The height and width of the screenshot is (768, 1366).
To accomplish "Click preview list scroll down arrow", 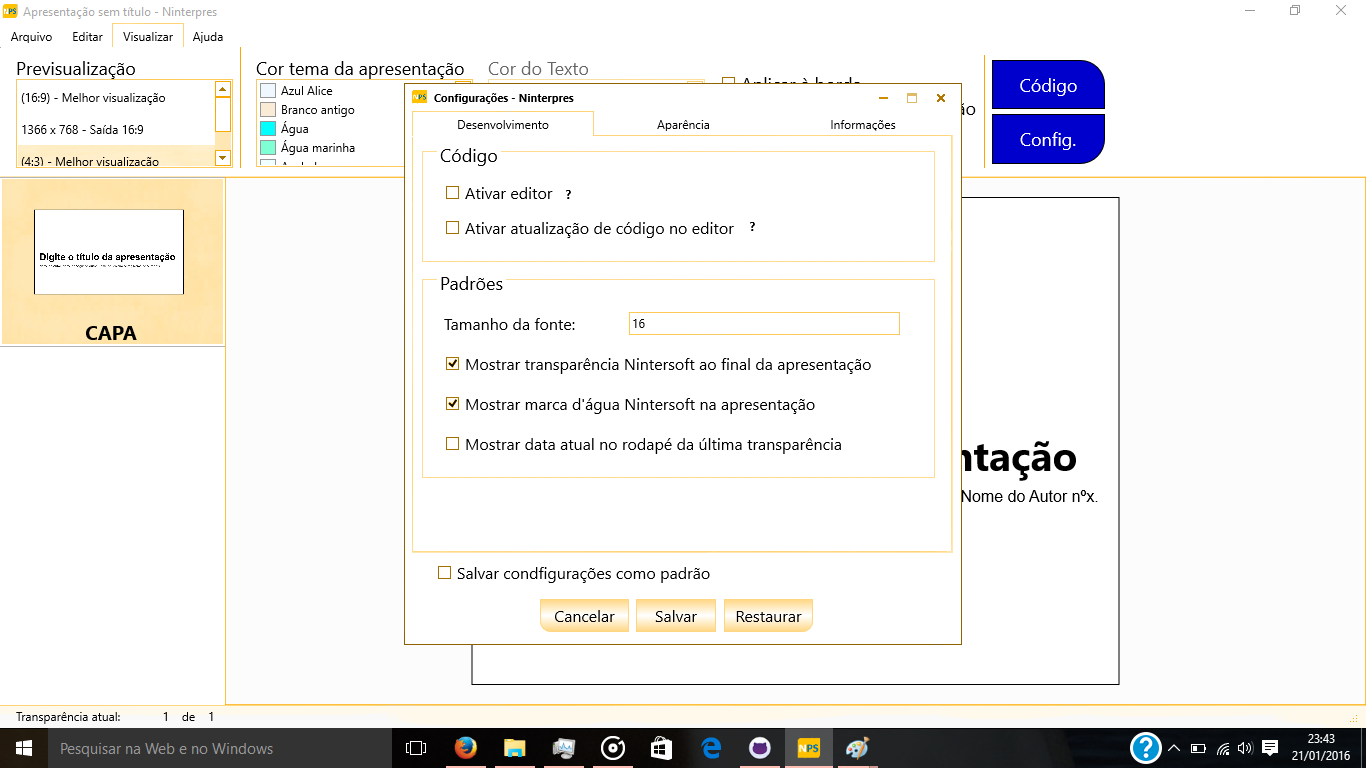I will (x=223, y=157).
